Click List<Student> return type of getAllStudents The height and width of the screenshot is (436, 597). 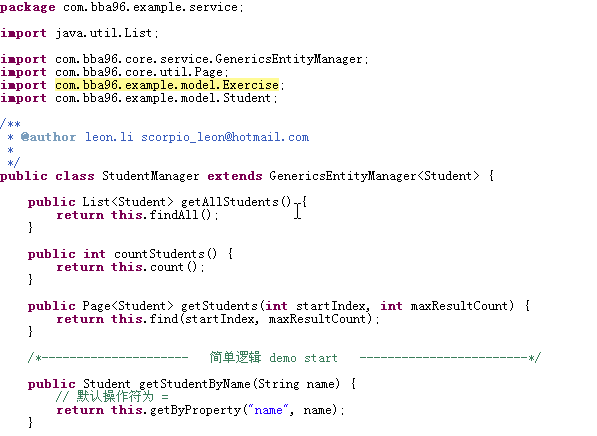(128, 202)
